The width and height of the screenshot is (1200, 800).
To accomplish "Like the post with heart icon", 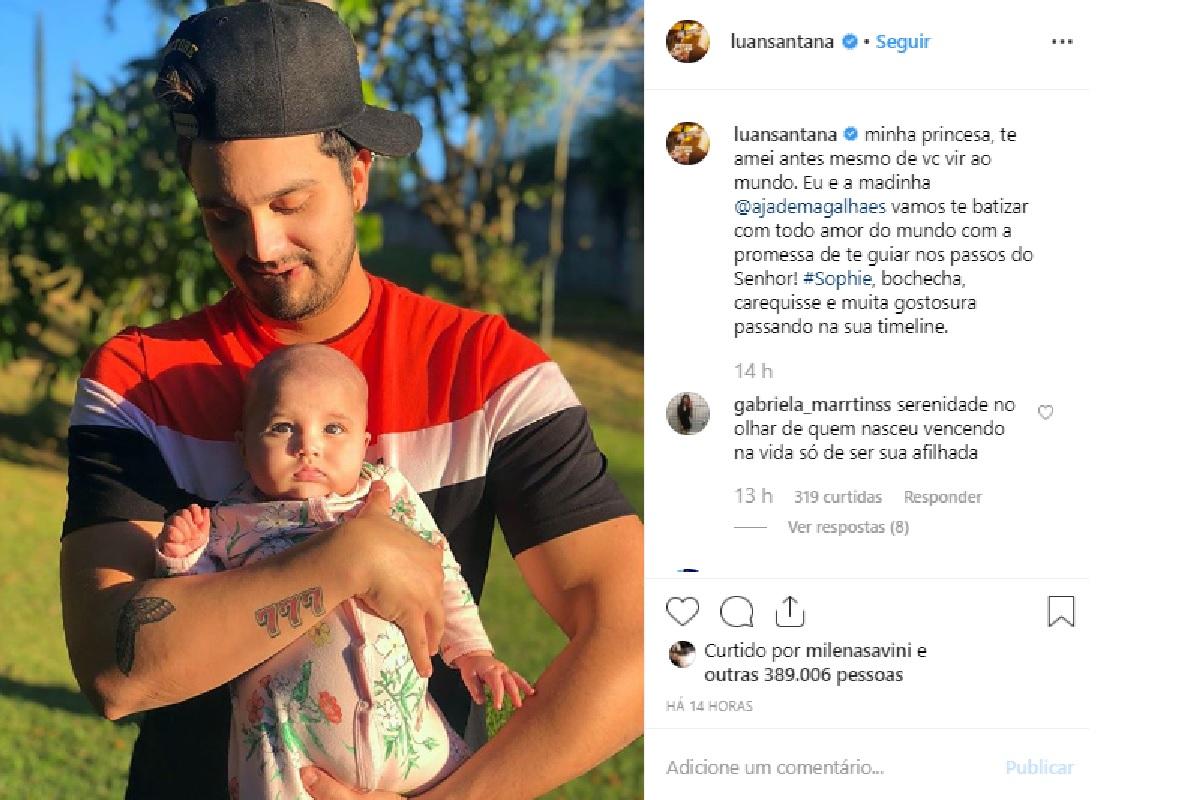I will [x=683, y=610].
